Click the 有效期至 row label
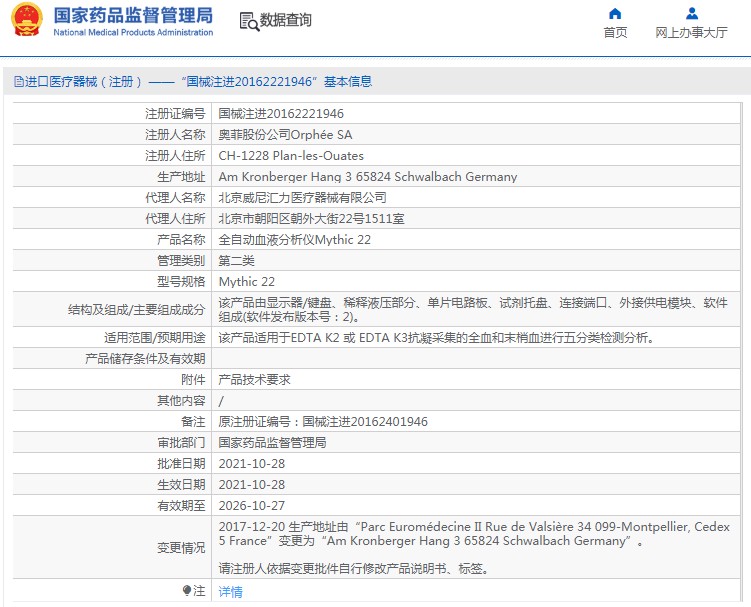This screenshot has width=751, height=607. click(x=181, y=505)
